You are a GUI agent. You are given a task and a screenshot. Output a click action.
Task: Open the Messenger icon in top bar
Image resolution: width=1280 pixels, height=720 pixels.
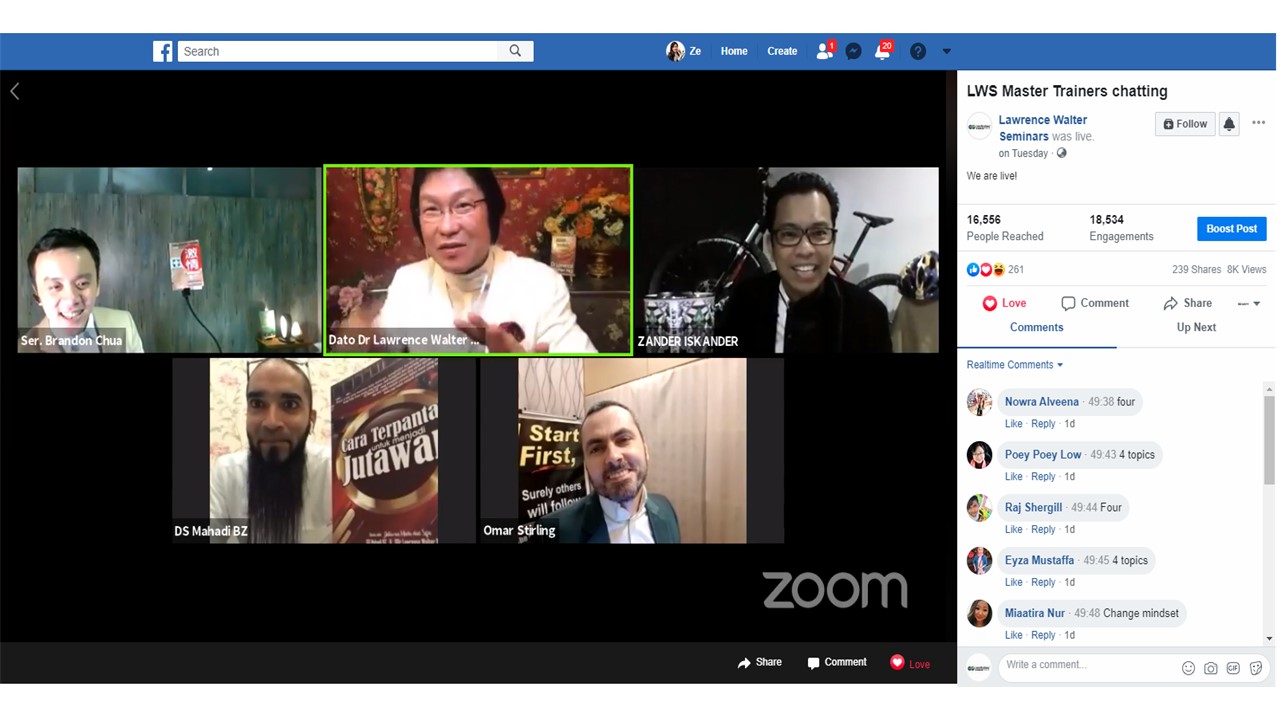[853, 51]
